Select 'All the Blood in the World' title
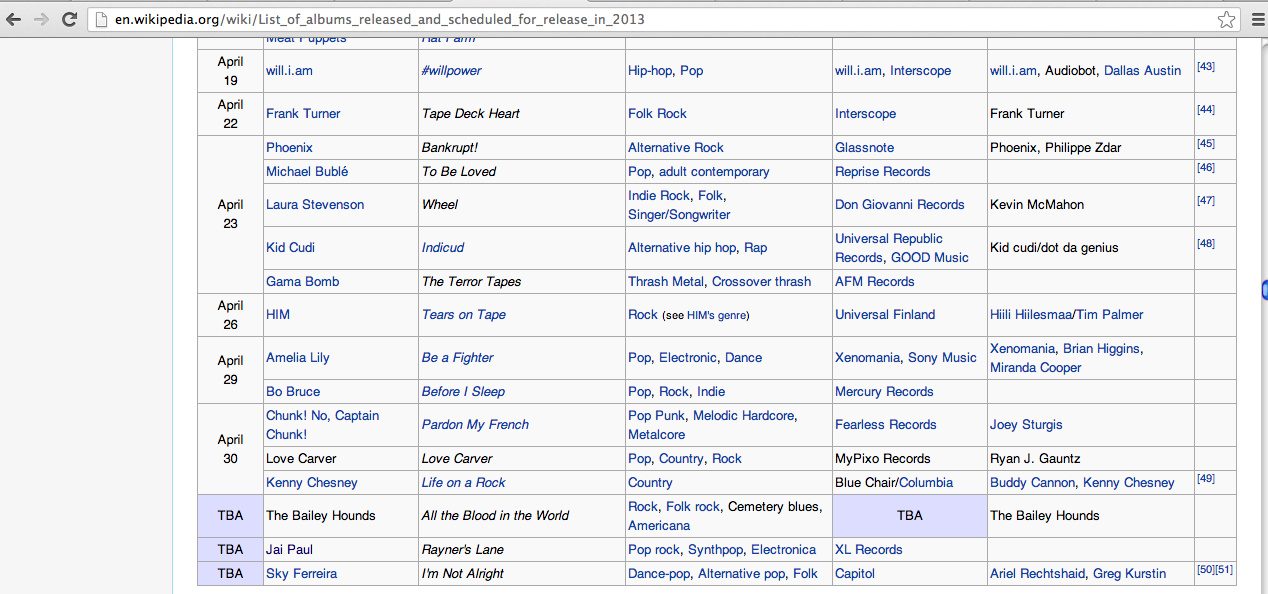1268x594 pixels. coord(496,516)
